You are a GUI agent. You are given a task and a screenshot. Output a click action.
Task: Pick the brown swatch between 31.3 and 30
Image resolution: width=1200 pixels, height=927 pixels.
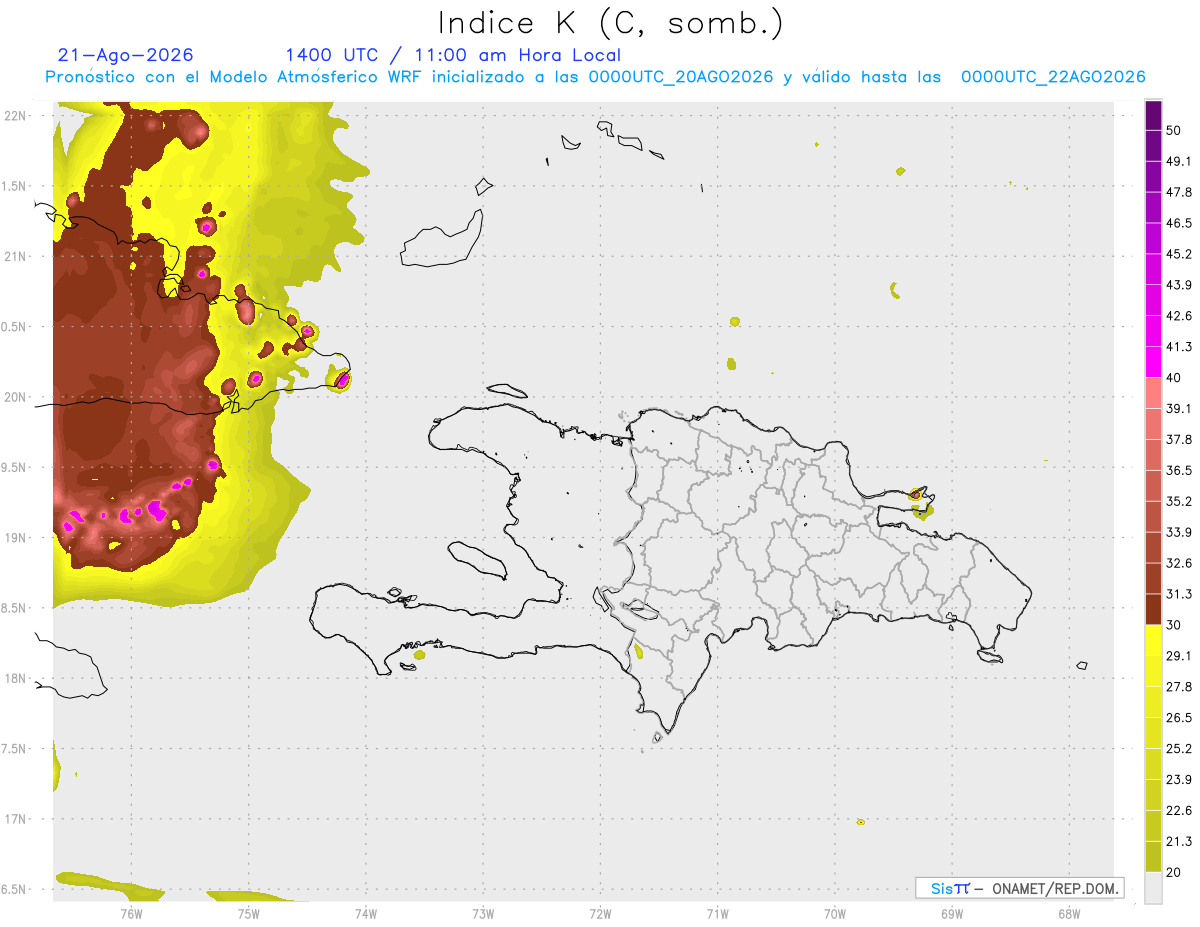1153,609
